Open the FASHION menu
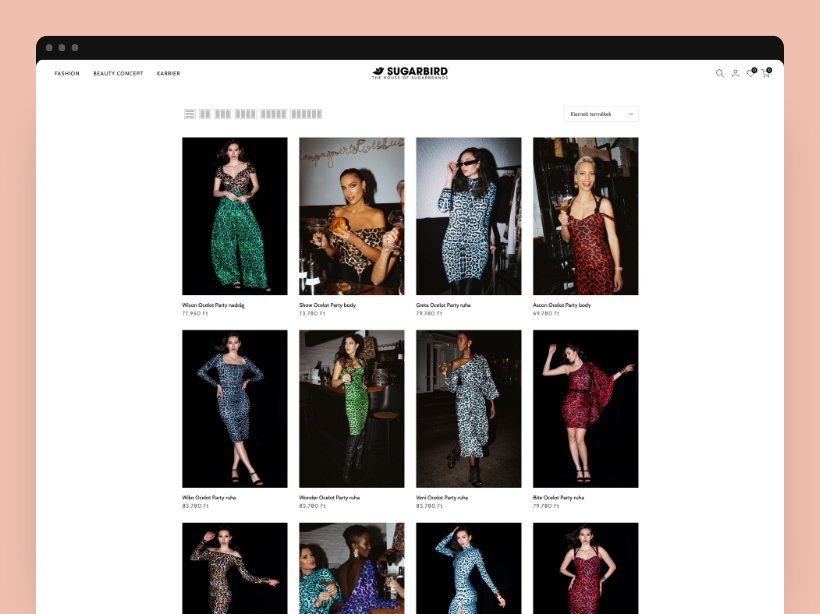 67,73
